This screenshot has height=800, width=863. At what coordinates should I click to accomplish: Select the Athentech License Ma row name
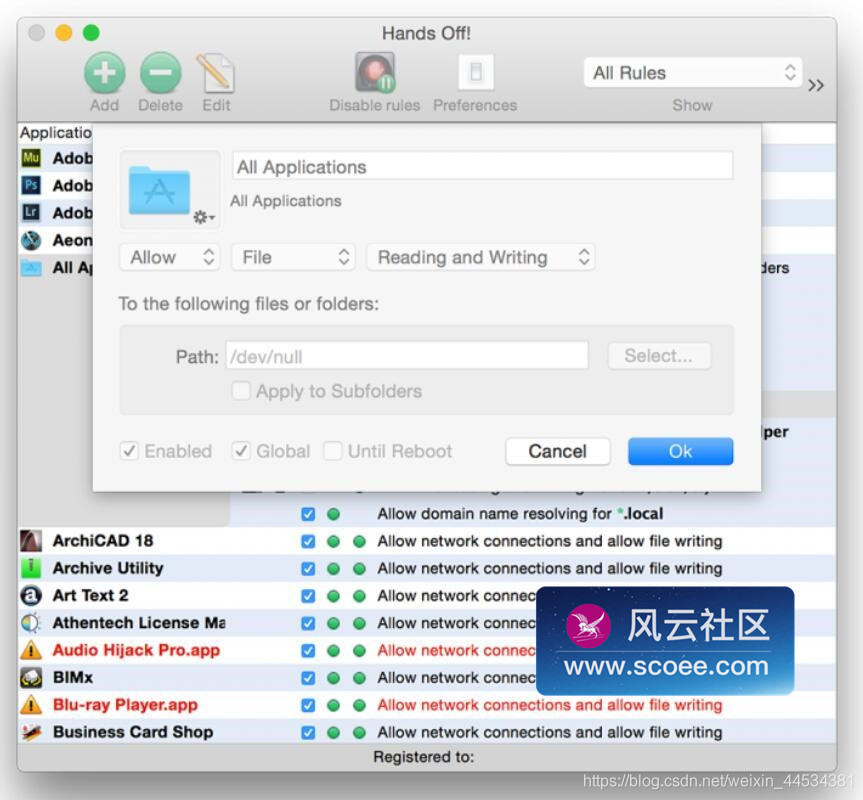(139, 623)
